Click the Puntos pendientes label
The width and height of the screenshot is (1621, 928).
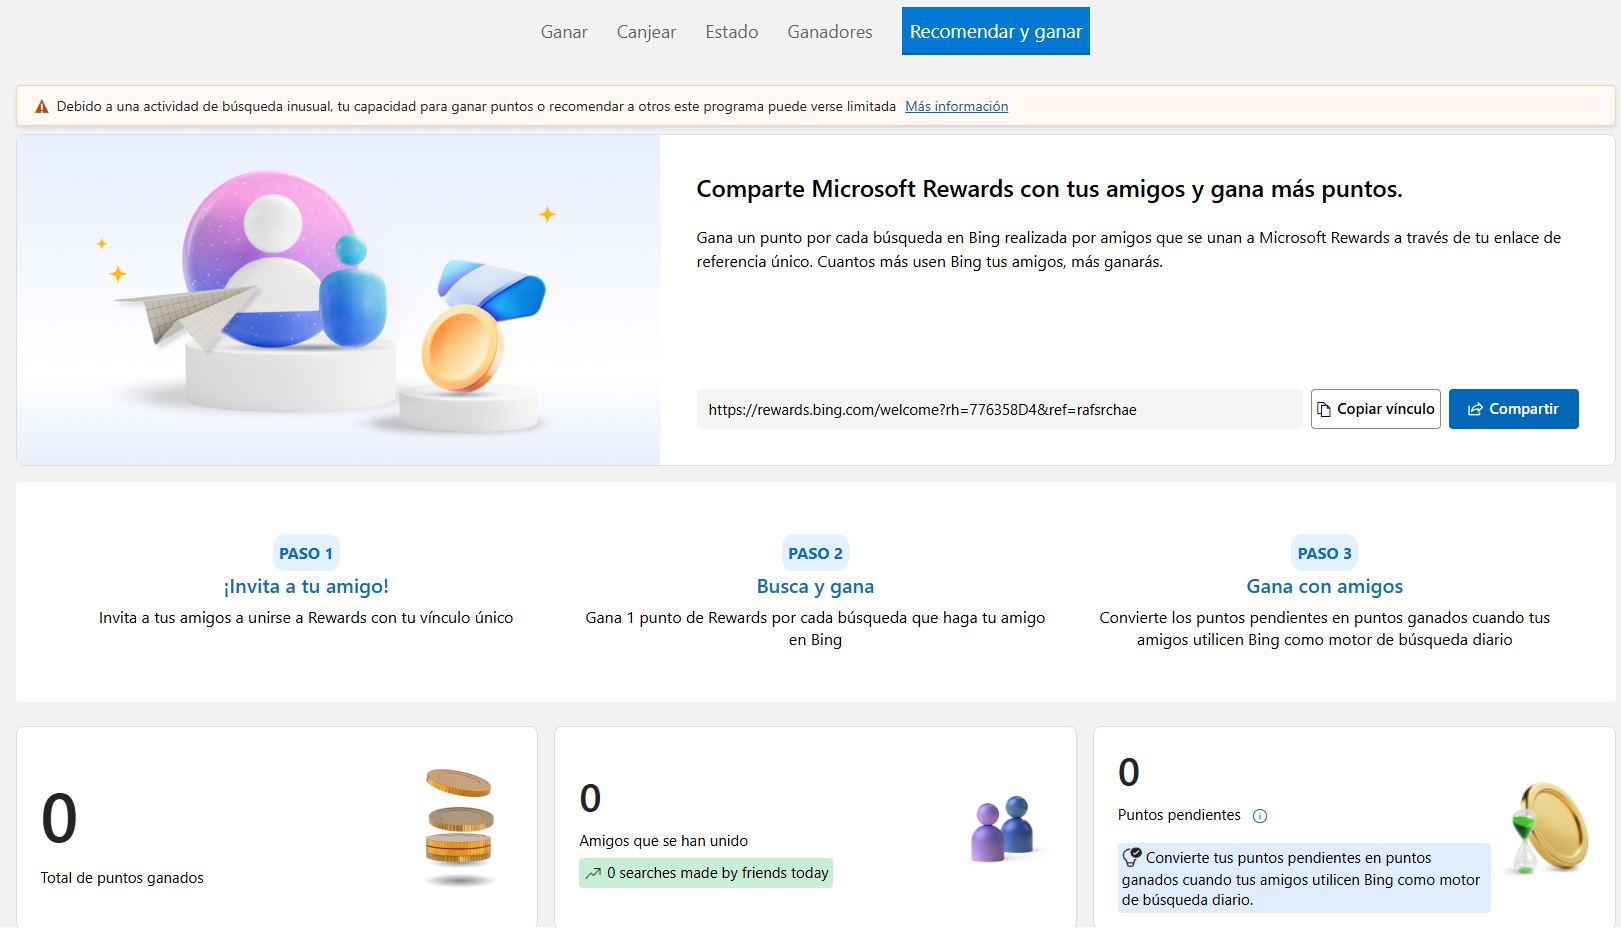1179,815
